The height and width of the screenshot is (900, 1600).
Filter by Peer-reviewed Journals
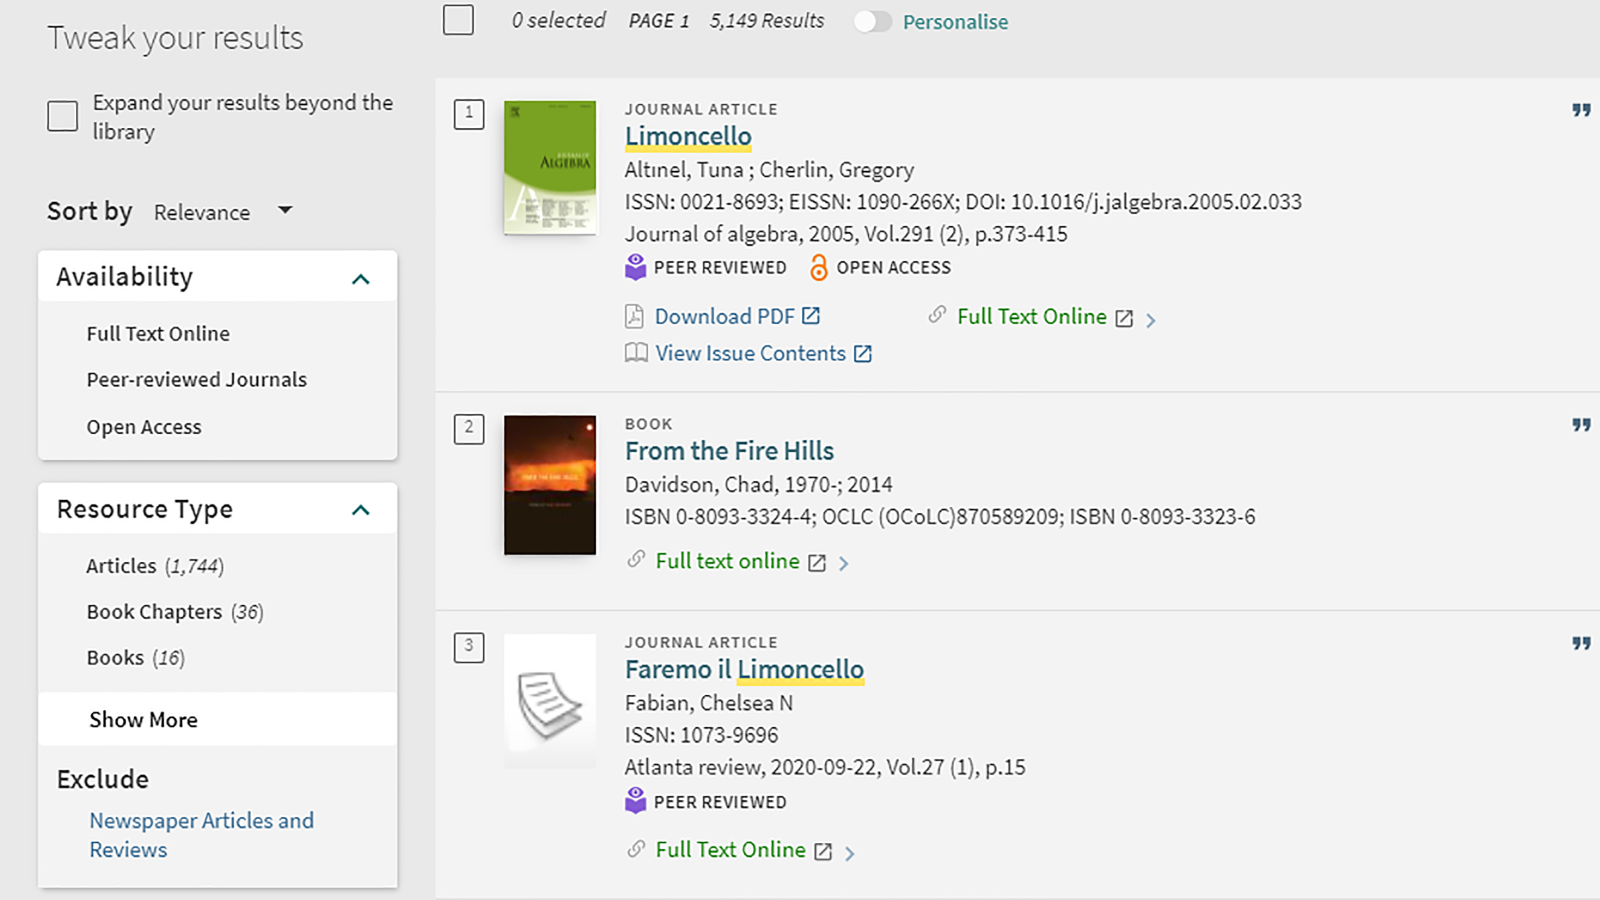point(196,380)
